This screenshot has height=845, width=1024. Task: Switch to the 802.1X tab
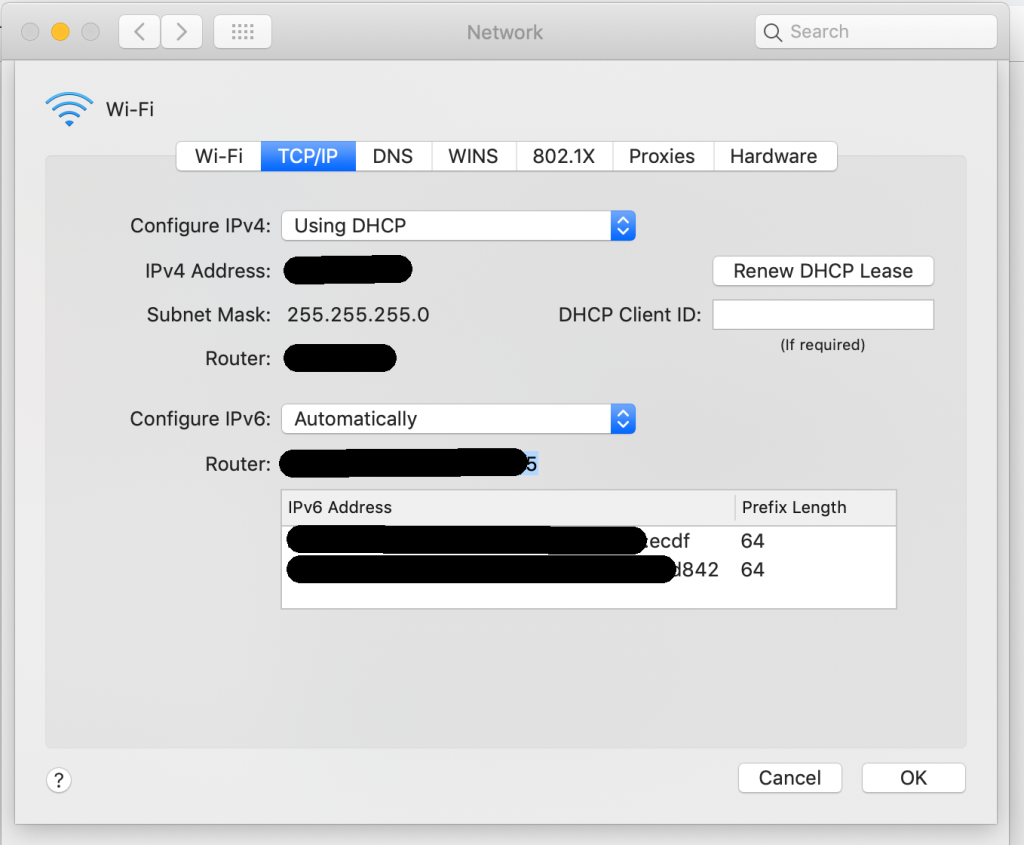(564, 156)
